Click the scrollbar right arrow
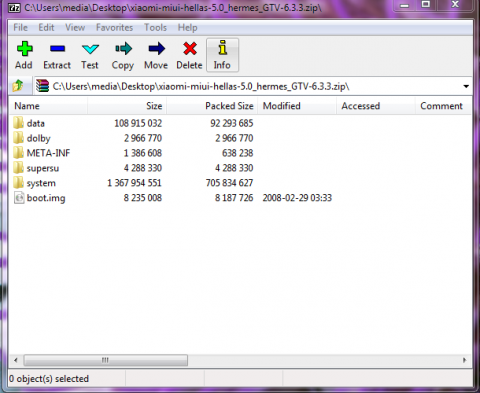This screenshot has width=480, height=393. pos(465,360)
